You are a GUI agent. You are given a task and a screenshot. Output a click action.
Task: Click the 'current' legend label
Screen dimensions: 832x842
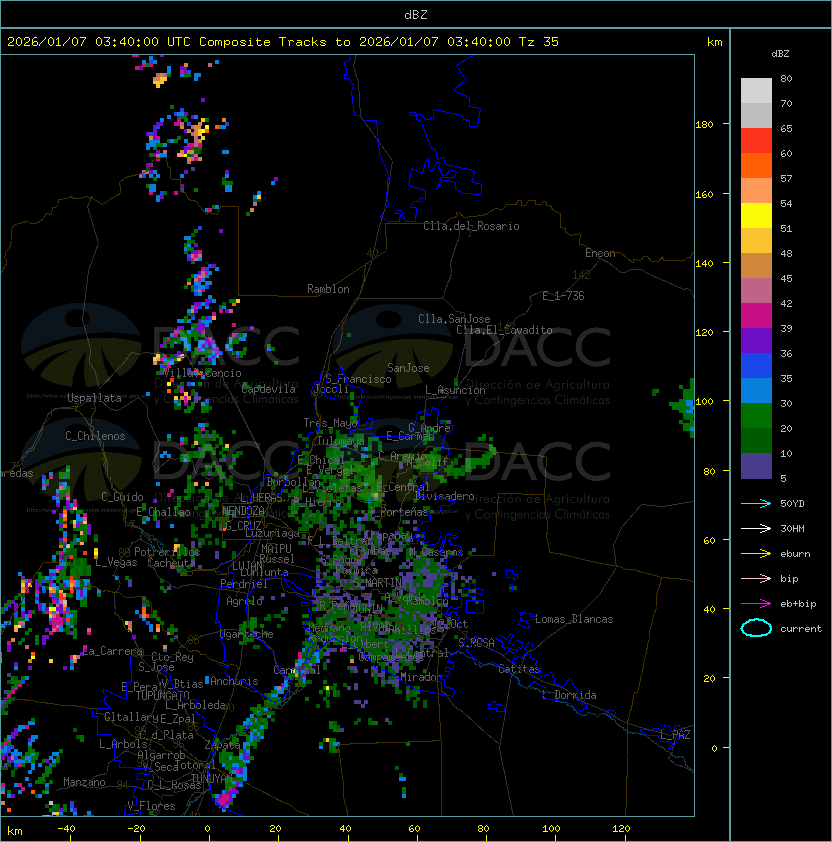click(x=801, y=629)
